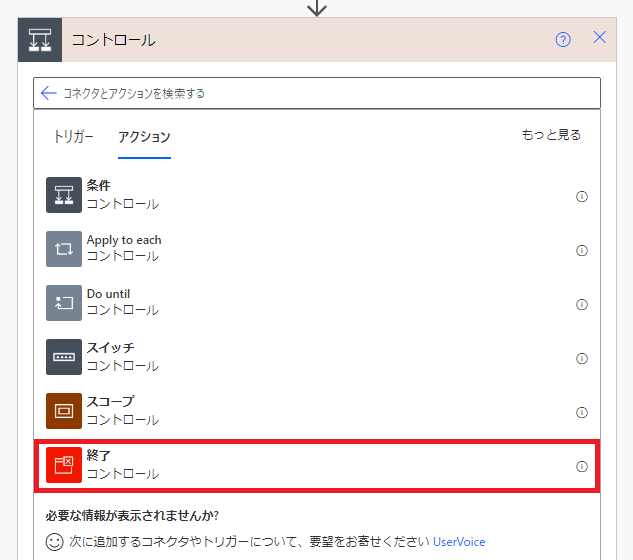Click the Control connector header icon
The height and width of the screenshot is (560, 633).
(x=40, y=40)
